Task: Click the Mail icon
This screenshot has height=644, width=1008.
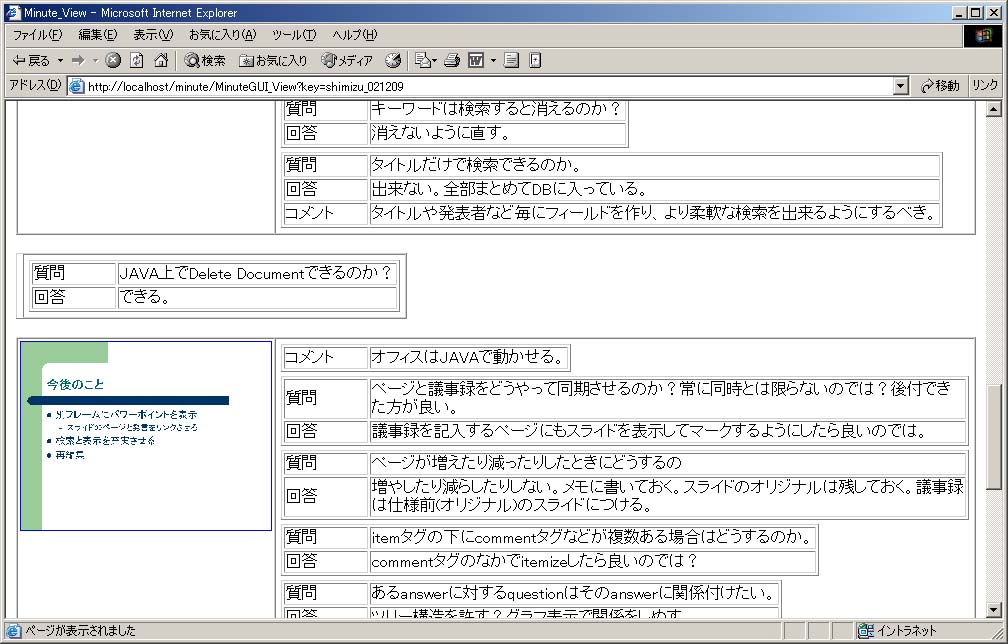Action: tap(425, 60)
